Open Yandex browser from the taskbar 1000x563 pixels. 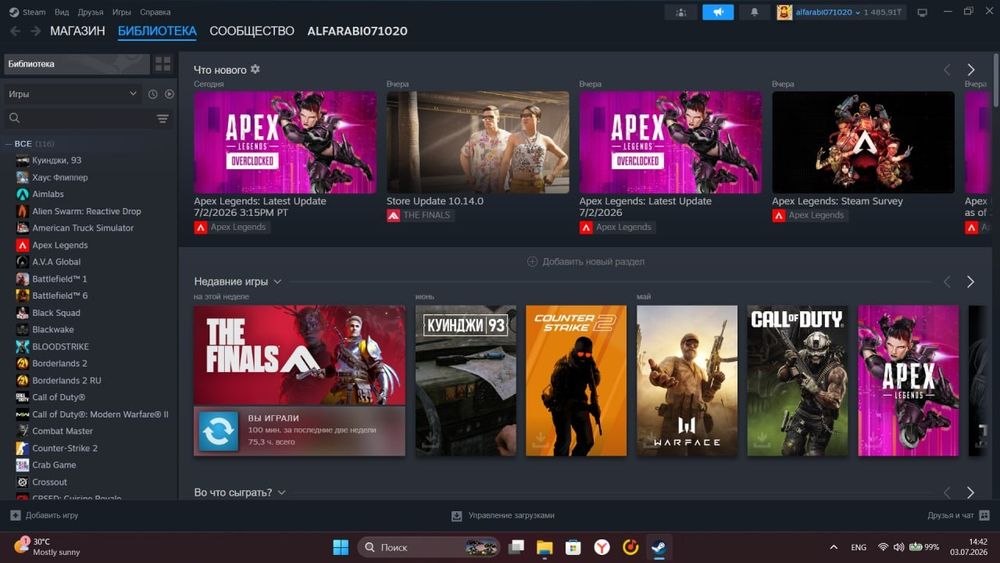601,547
